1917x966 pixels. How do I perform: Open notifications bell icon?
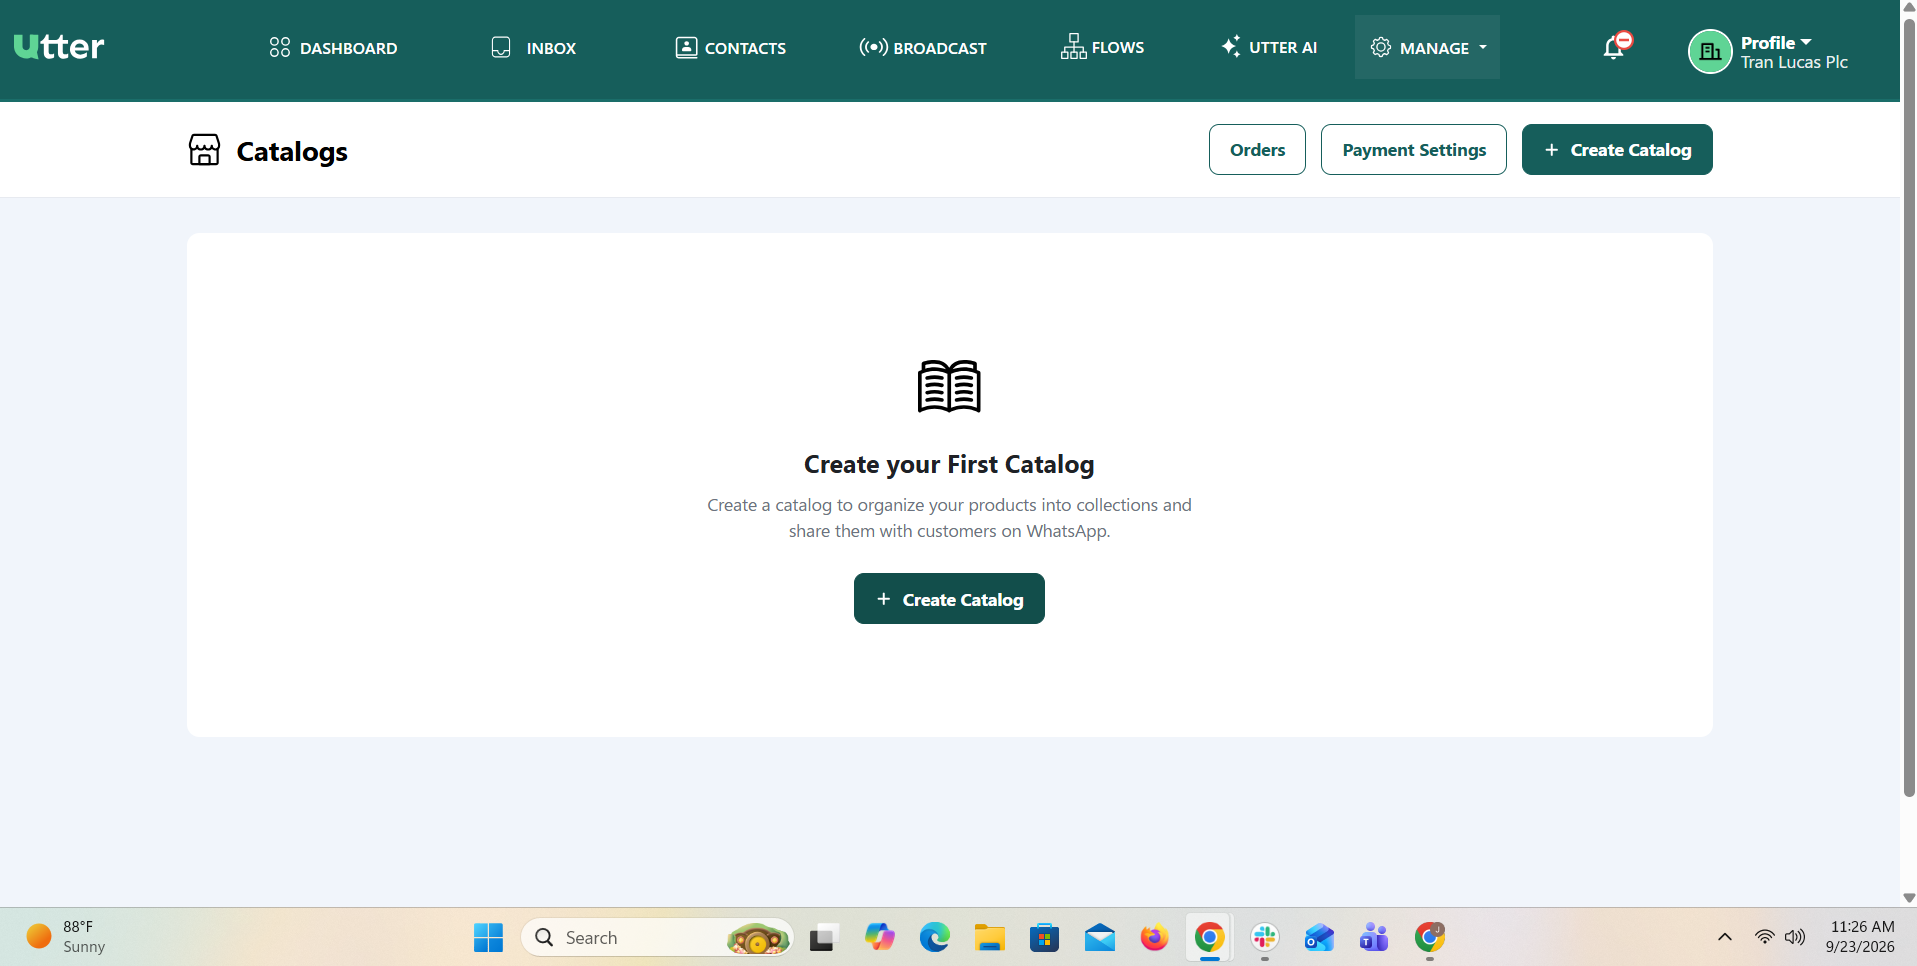coord(1615,46)
